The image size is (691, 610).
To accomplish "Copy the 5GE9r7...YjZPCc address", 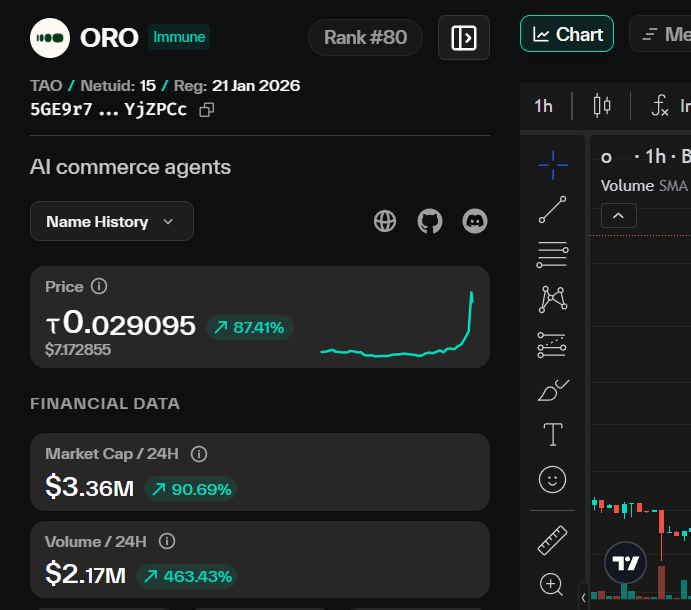I will point(207,110).
